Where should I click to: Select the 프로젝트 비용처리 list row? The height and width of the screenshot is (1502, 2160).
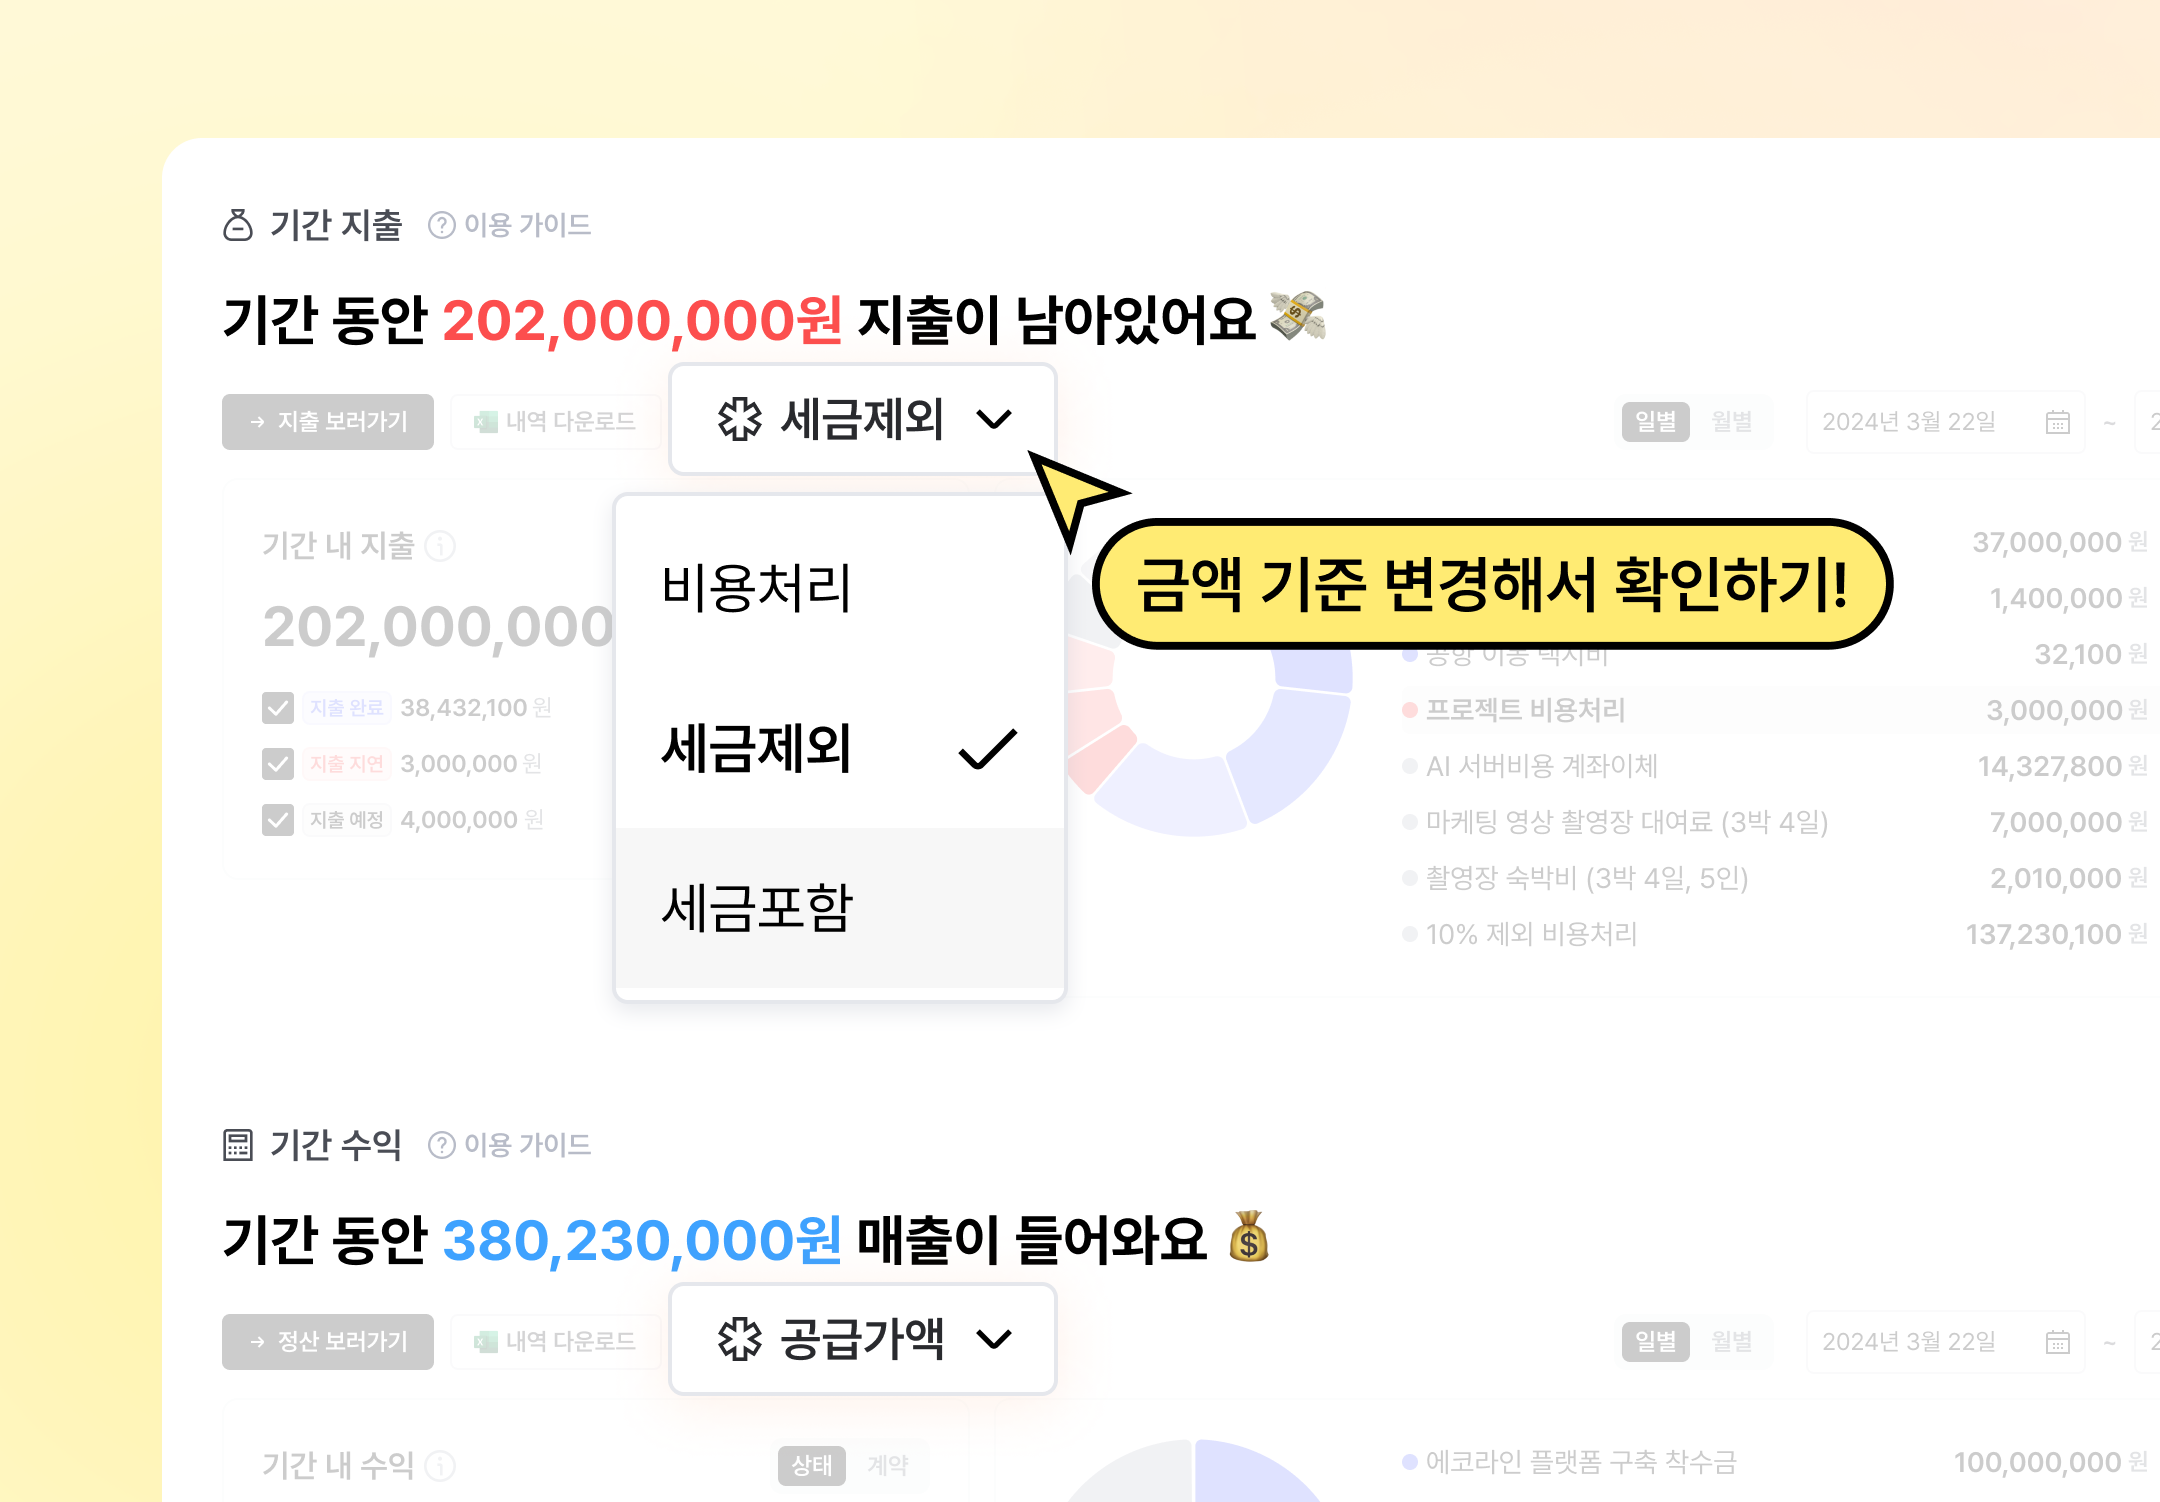[x=1775, y=710]
